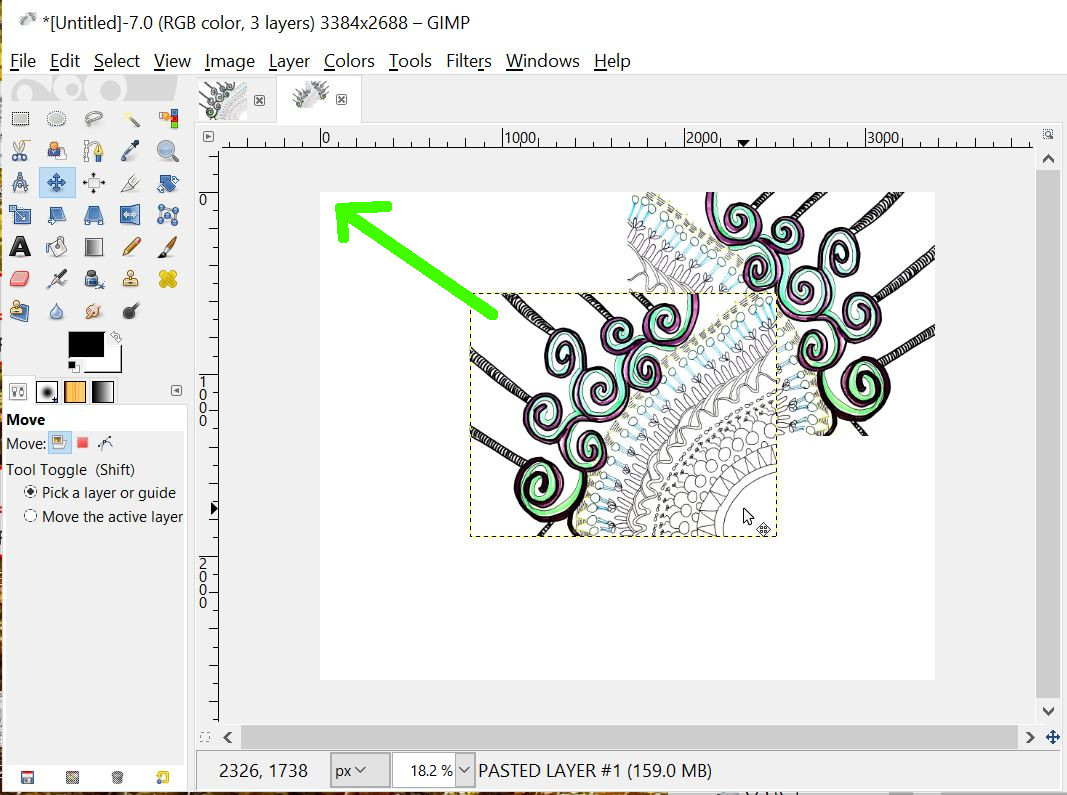
Task: Select the Paintbrush tool
Action: click(167, 246)
